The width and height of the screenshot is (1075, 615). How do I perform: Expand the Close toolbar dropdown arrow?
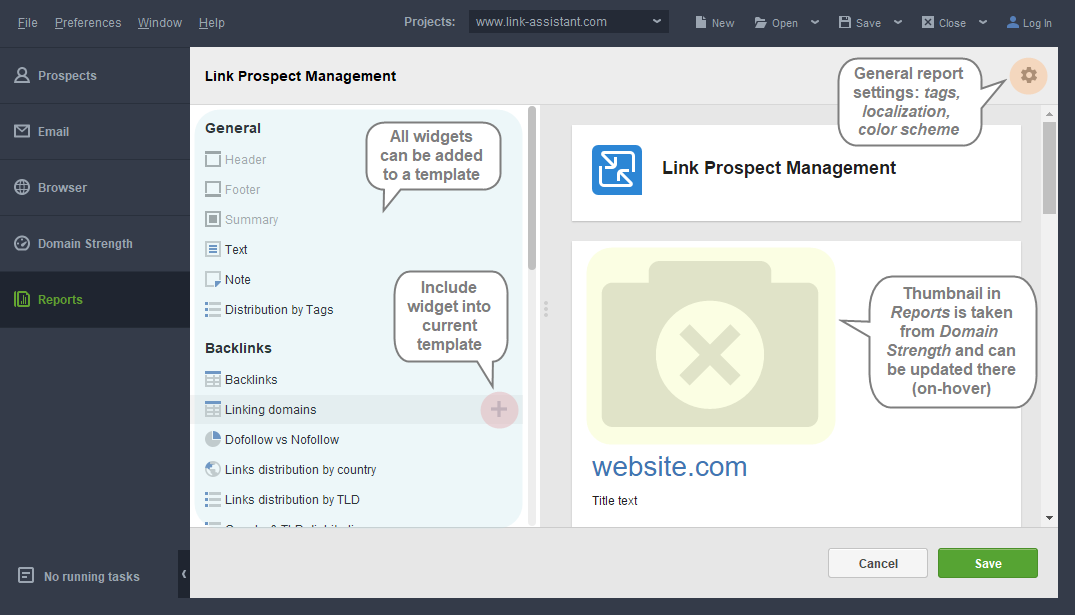click(x=983, y=22)
